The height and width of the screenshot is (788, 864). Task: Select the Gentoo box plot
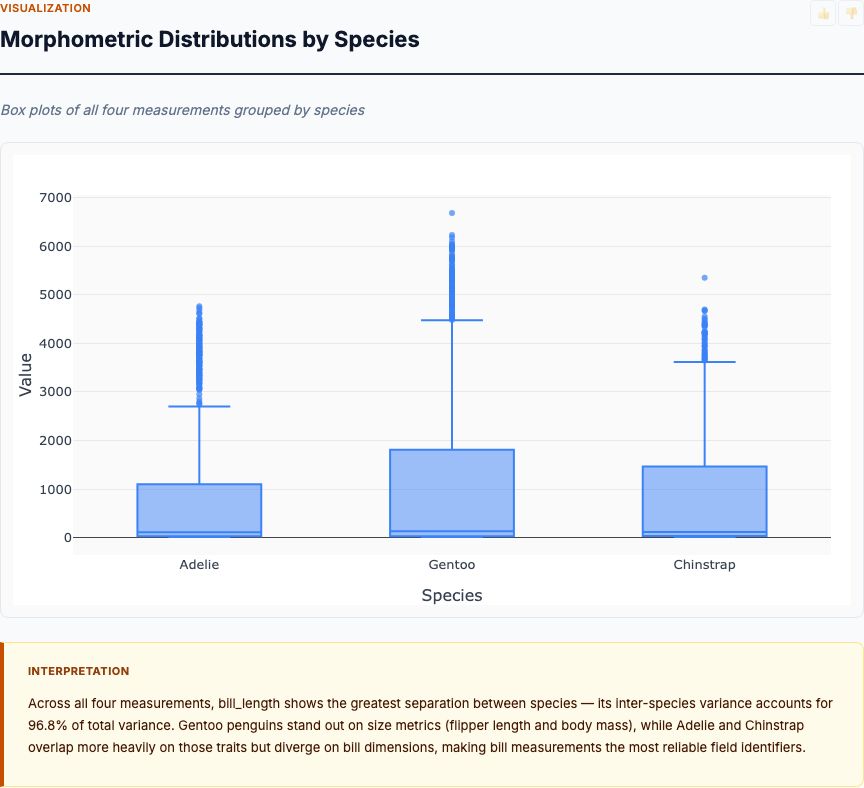pos(452,490)
